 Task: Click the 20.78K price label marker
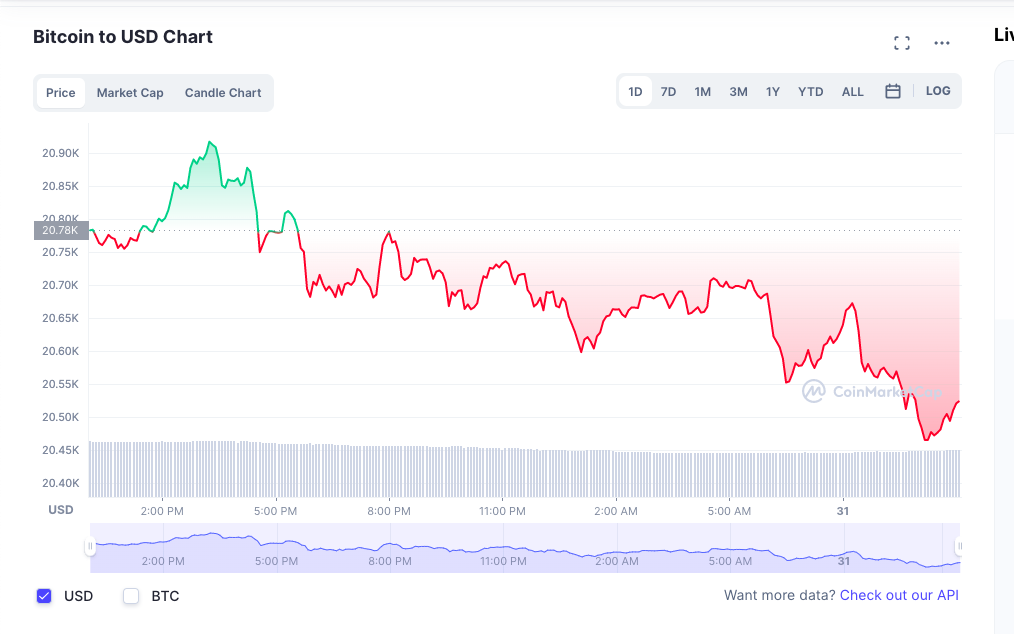tap(61, 230)
